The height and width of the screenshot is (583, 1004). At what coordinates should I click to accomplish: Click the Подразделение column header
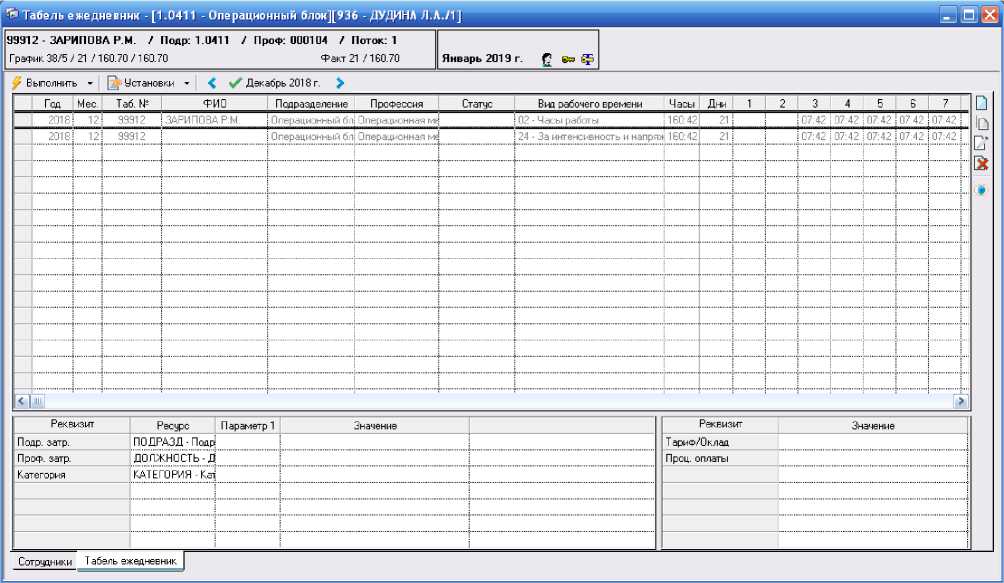(x=311, y=104)
